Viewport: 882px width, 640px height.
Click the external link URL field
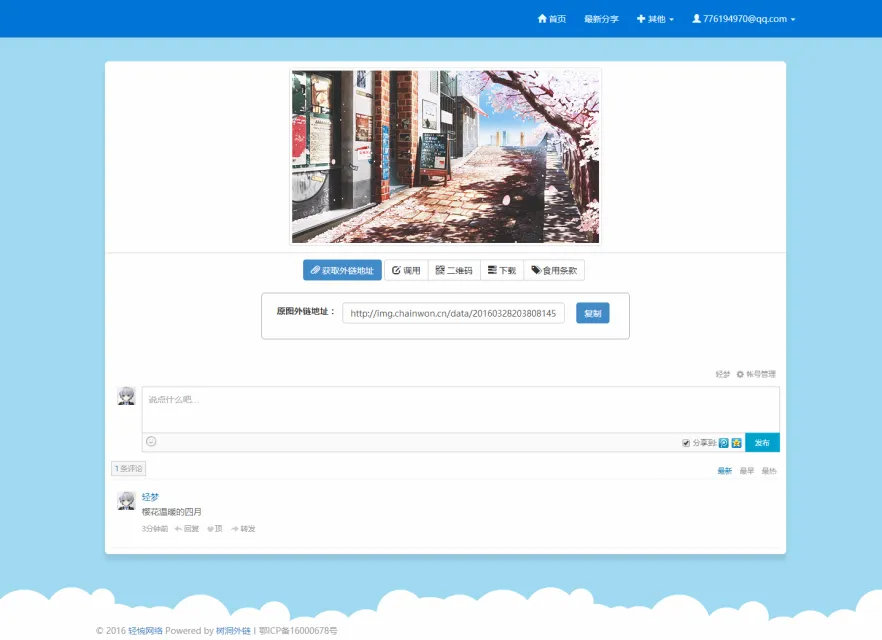click(453, 314)
